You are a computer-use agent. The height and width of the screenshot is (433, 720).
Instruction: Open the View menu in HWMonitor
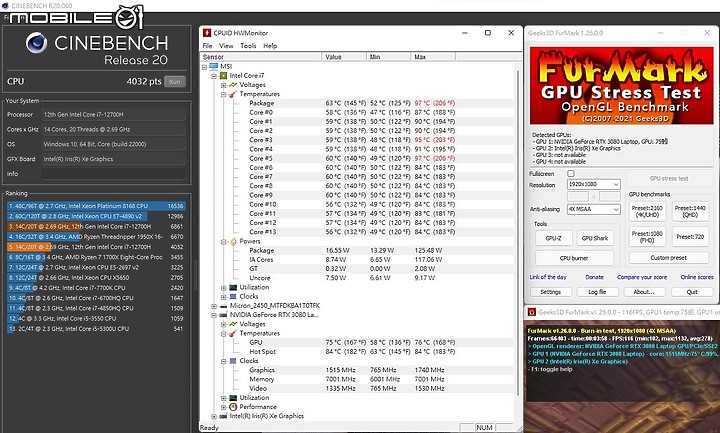(226, 46)
